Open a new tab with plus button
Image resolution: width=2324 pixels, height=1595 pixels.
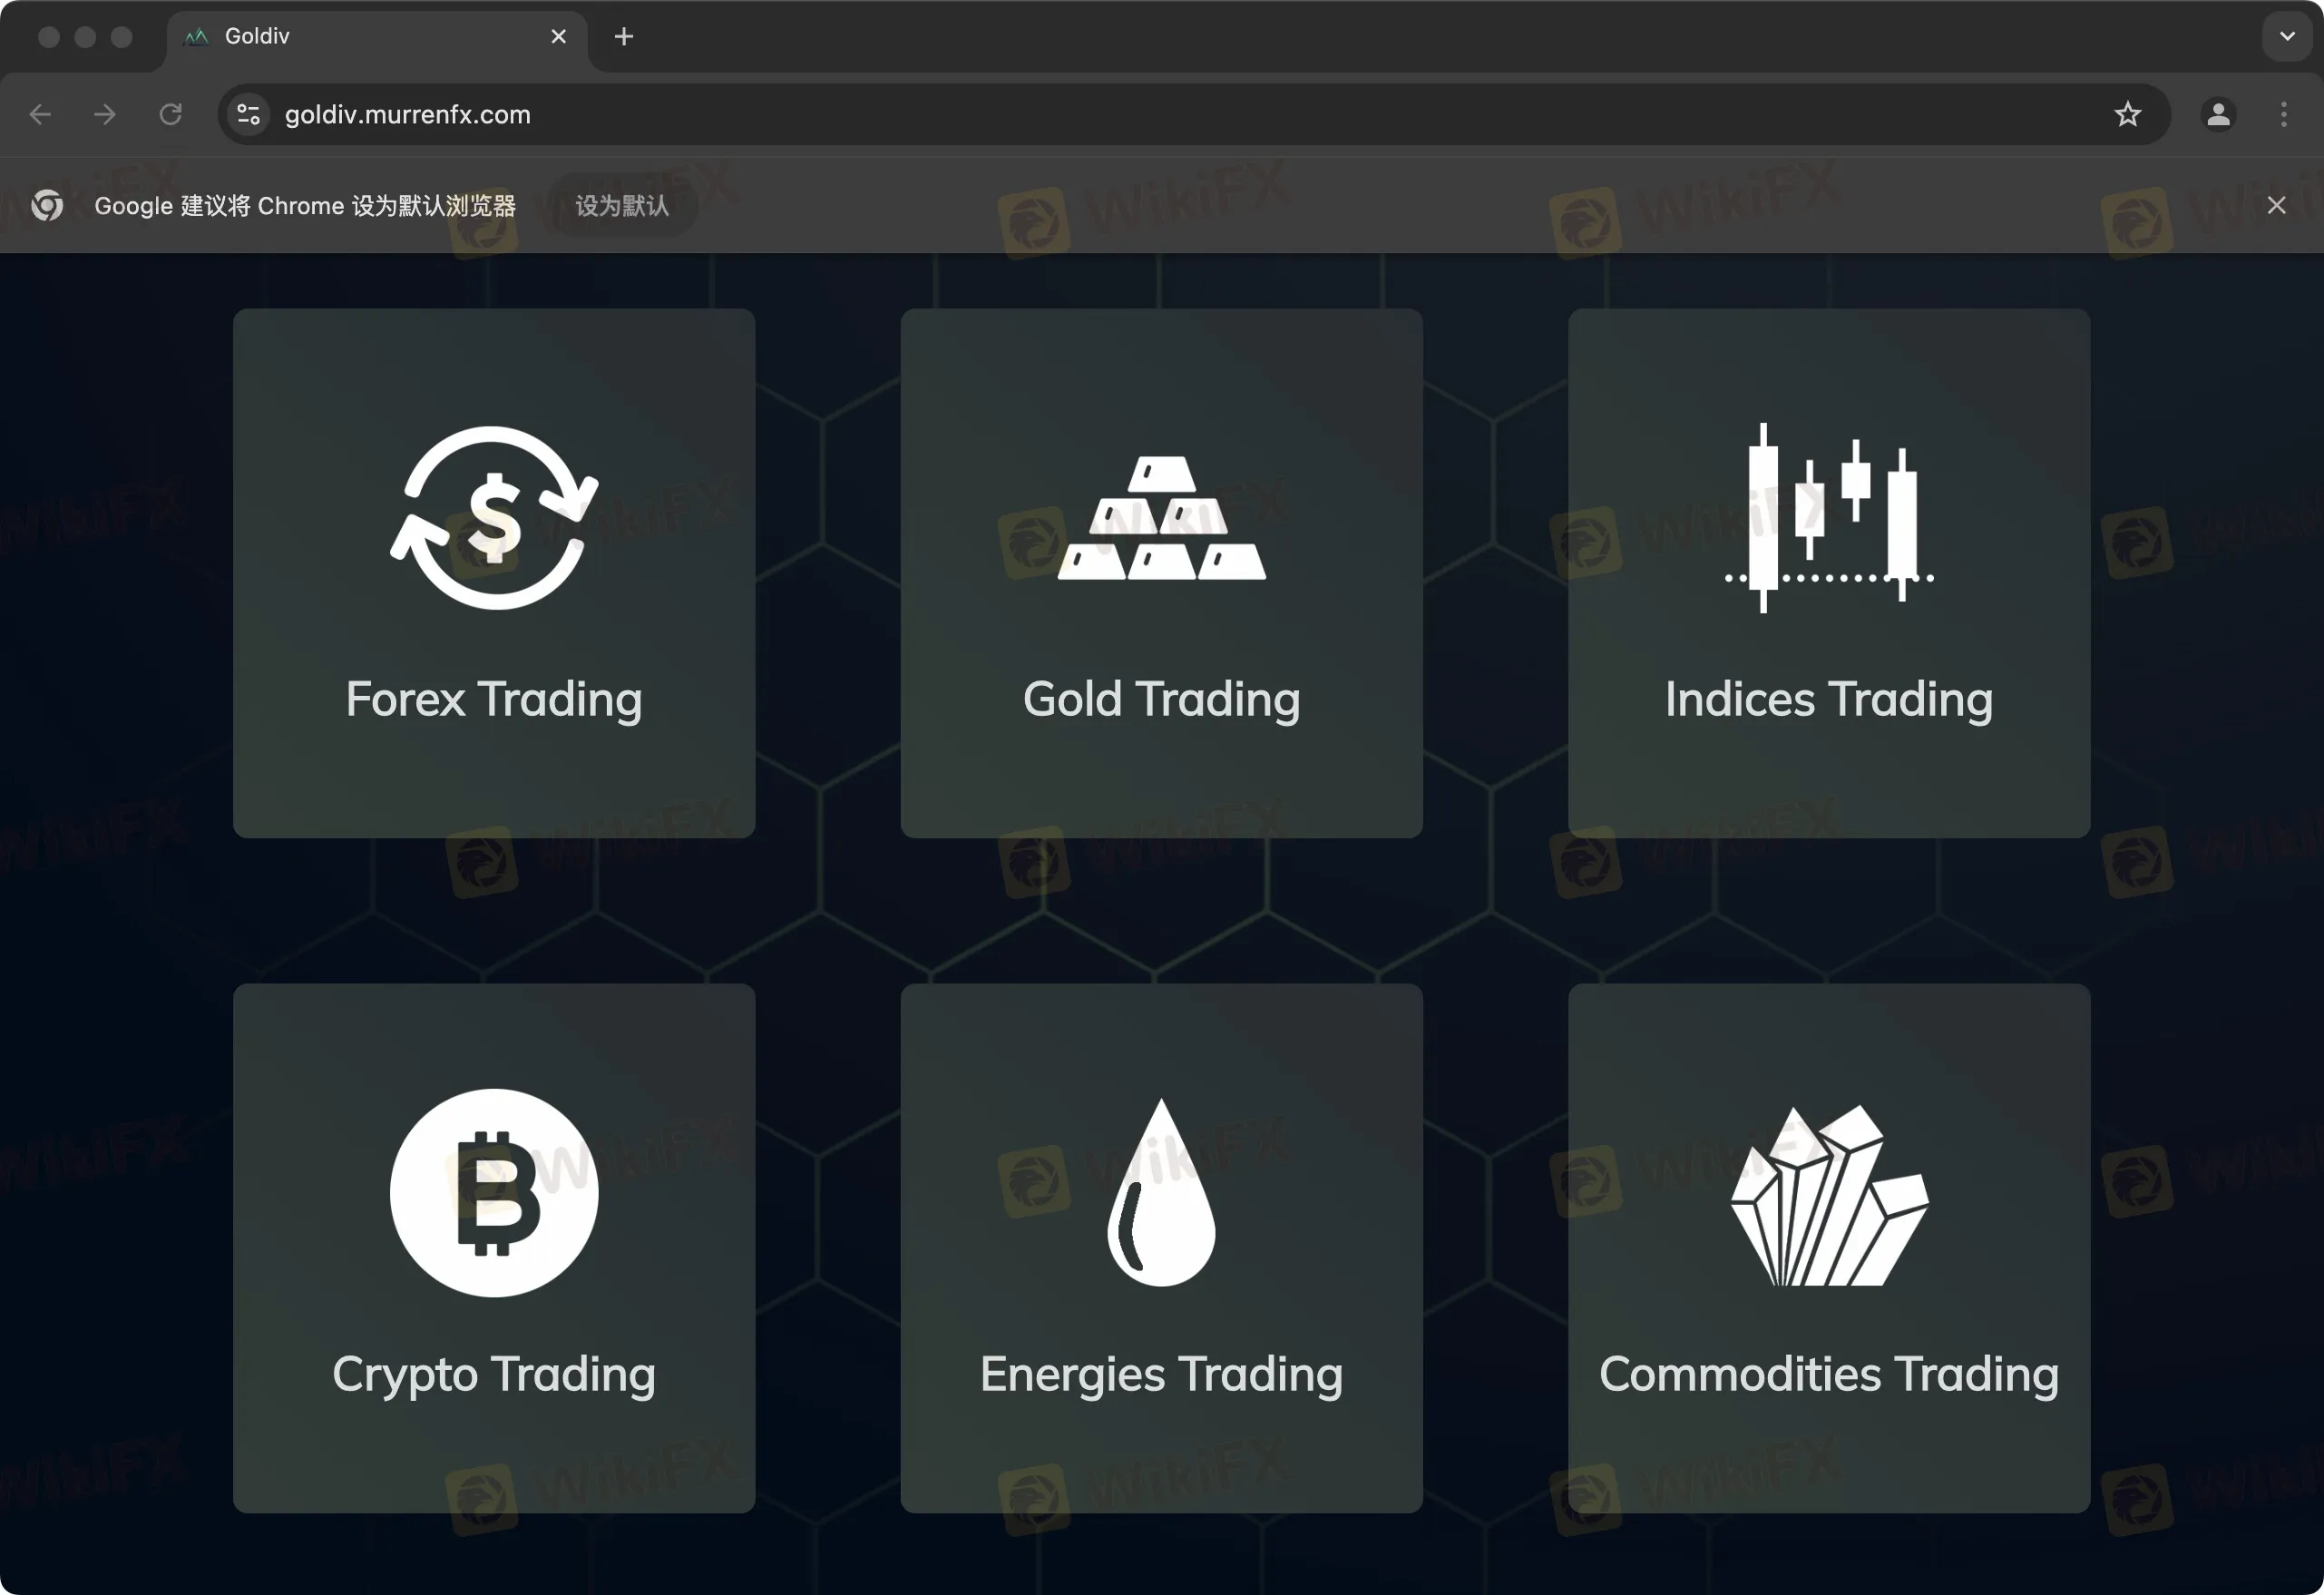tap(623, 37)
